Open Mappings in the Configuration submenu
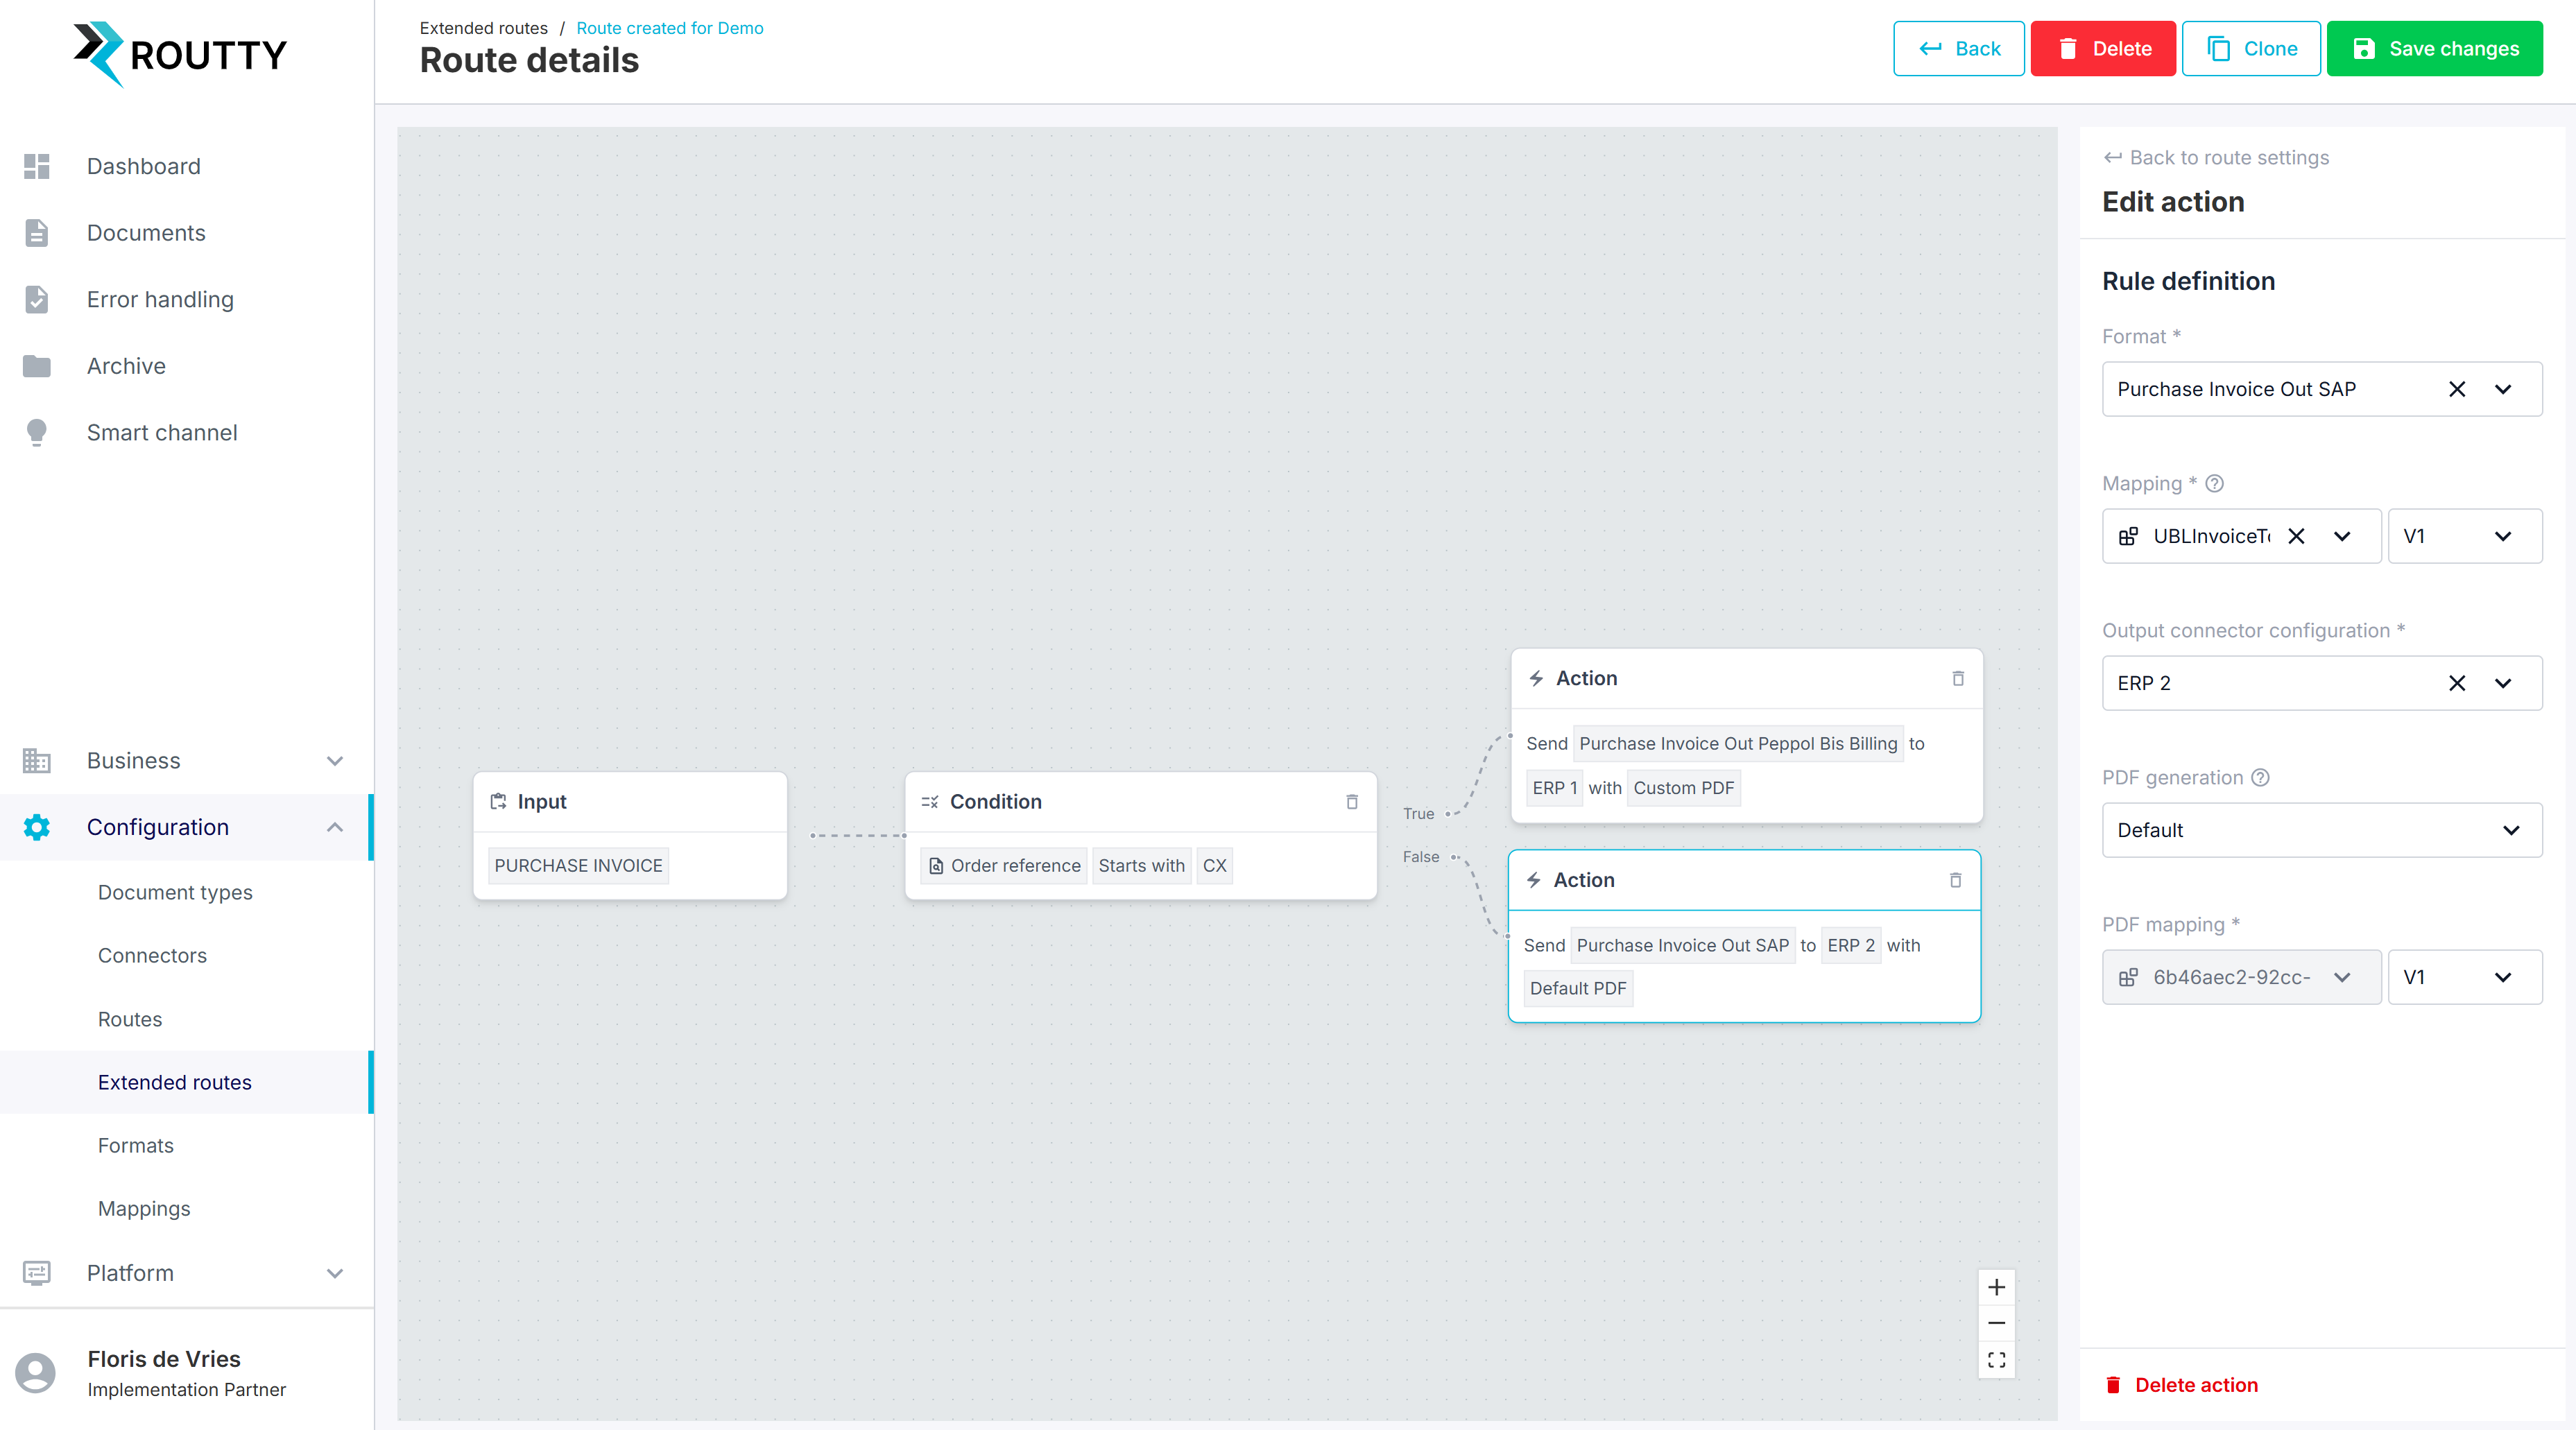2576x1430 pixels. (x=144, y=1208)
